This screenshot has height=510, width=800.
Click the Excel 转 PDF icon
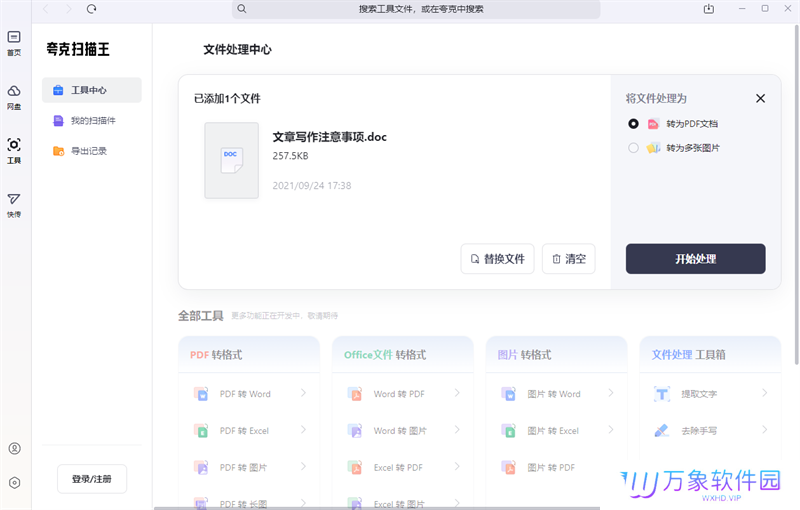[x=355, y=467]
